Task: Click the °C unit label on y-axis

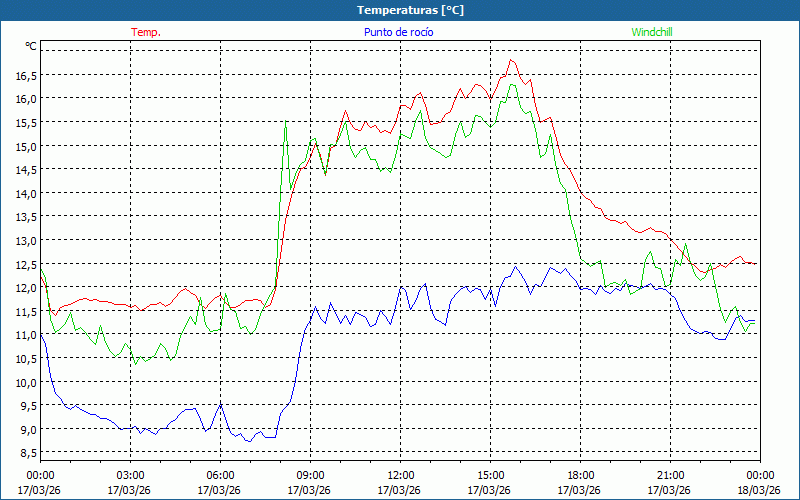Action: (31, 46)
